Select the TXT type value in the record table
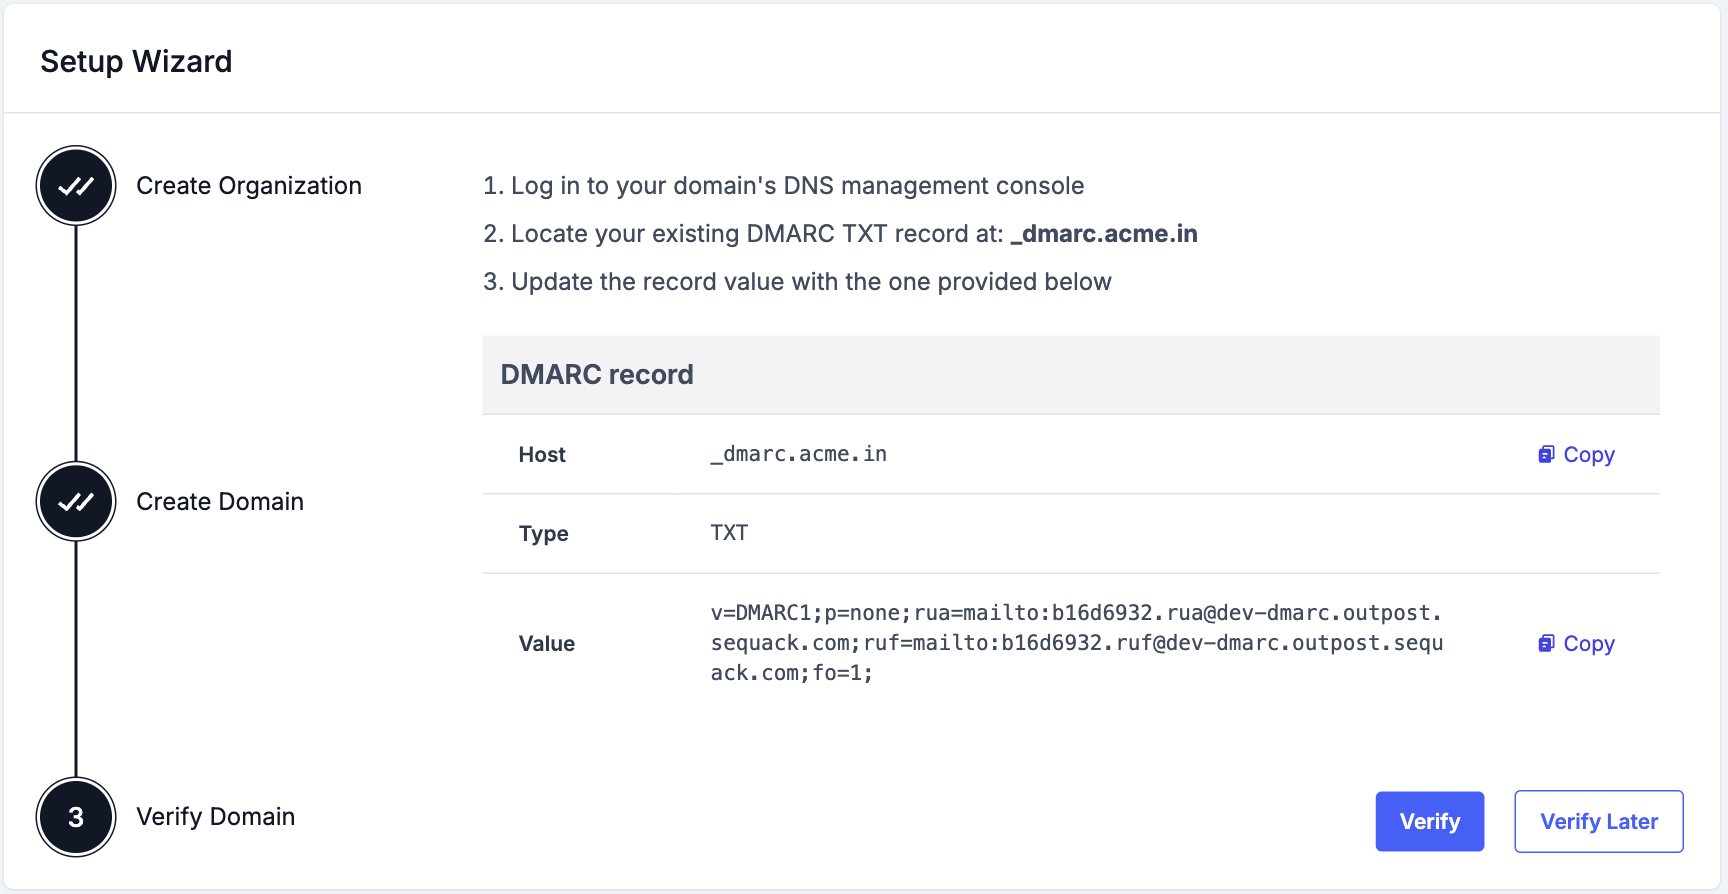Viewport: 1728px width, 894px height. coord(730,533)
